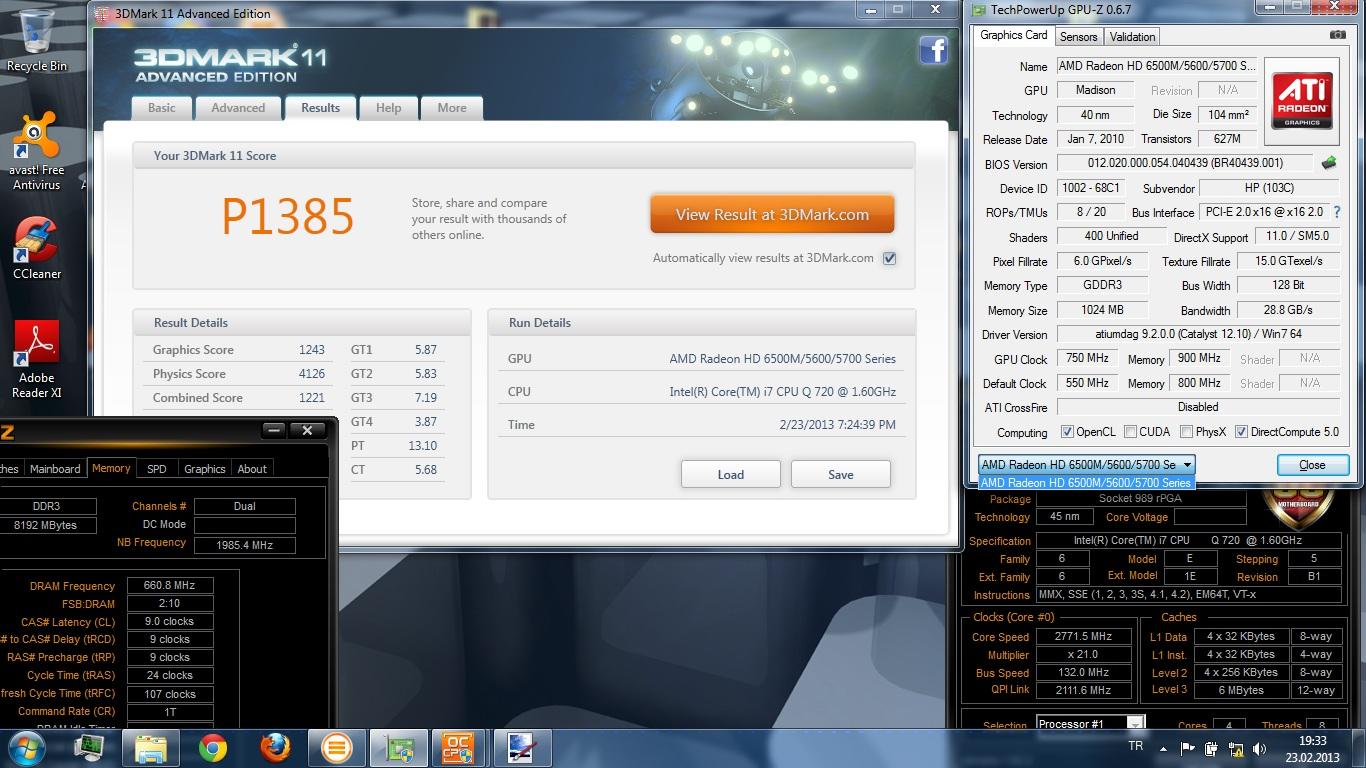Click the BIOS Version field in GPU-Z
1366x768 pixels.
click(x=1185, y=163)
